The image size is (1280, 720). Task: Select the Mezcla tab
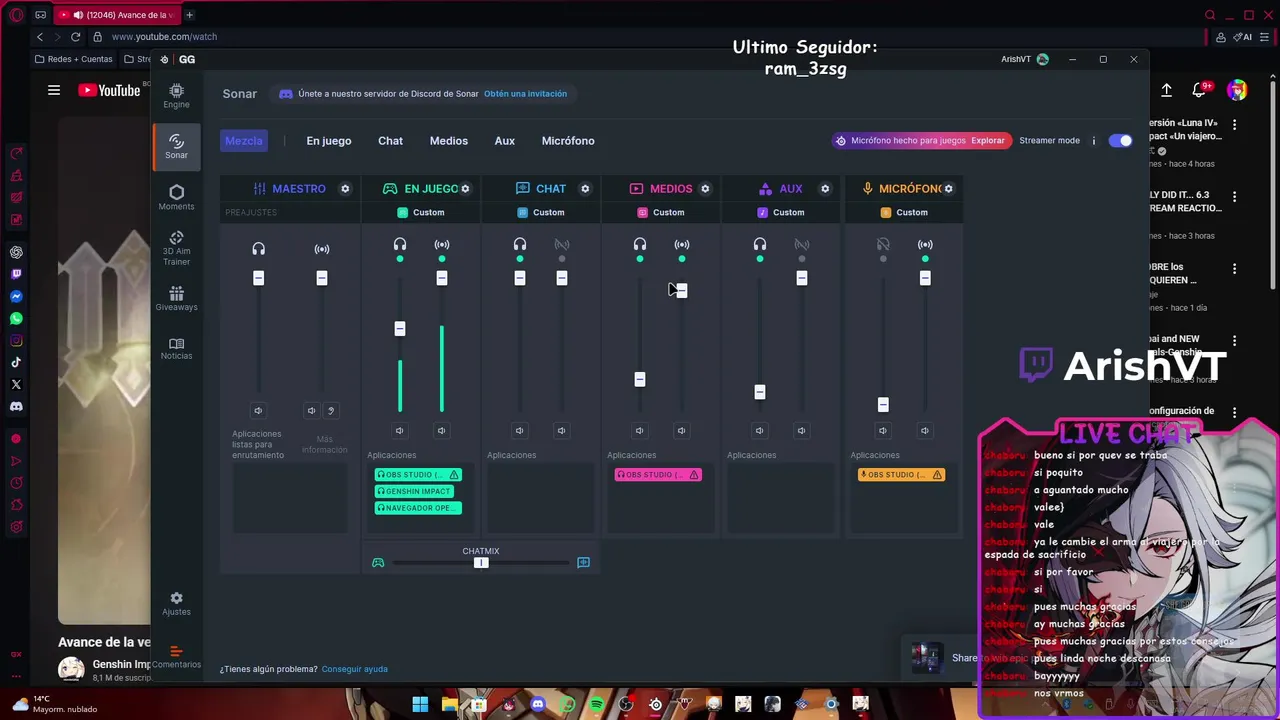(x=244, y=141)
